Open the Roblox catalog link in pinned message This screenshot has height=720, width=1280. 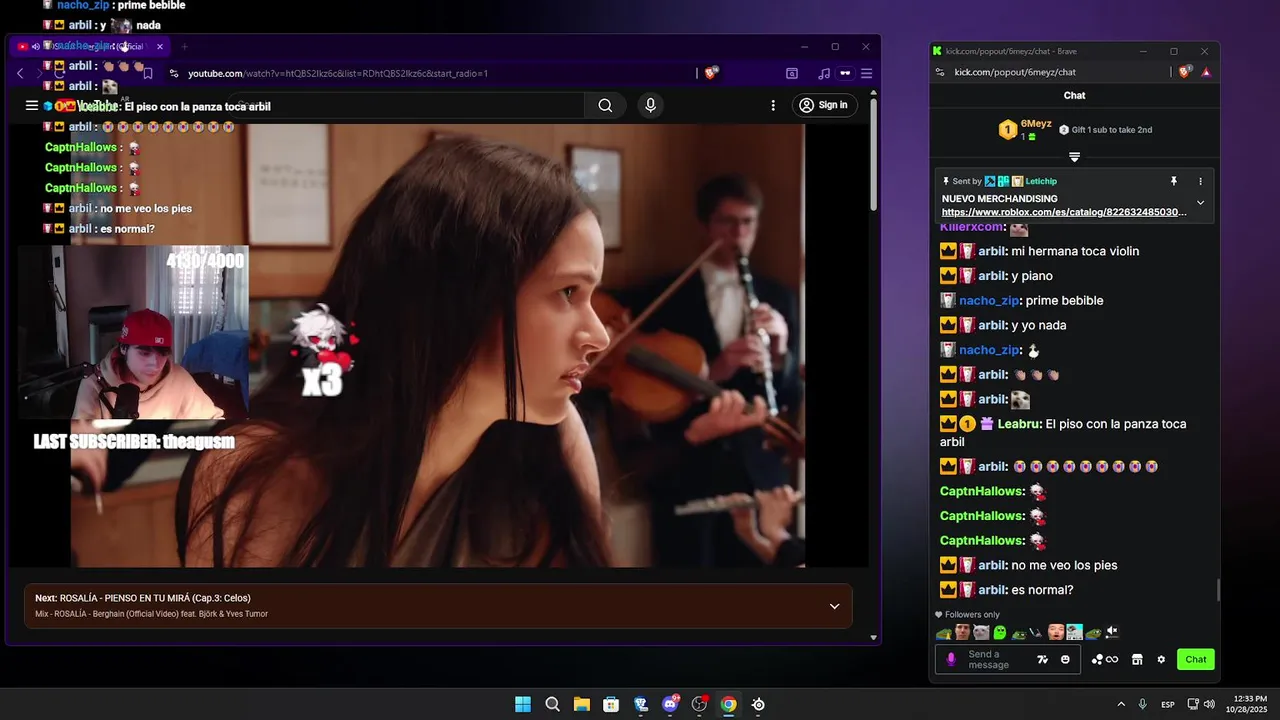1065,212
